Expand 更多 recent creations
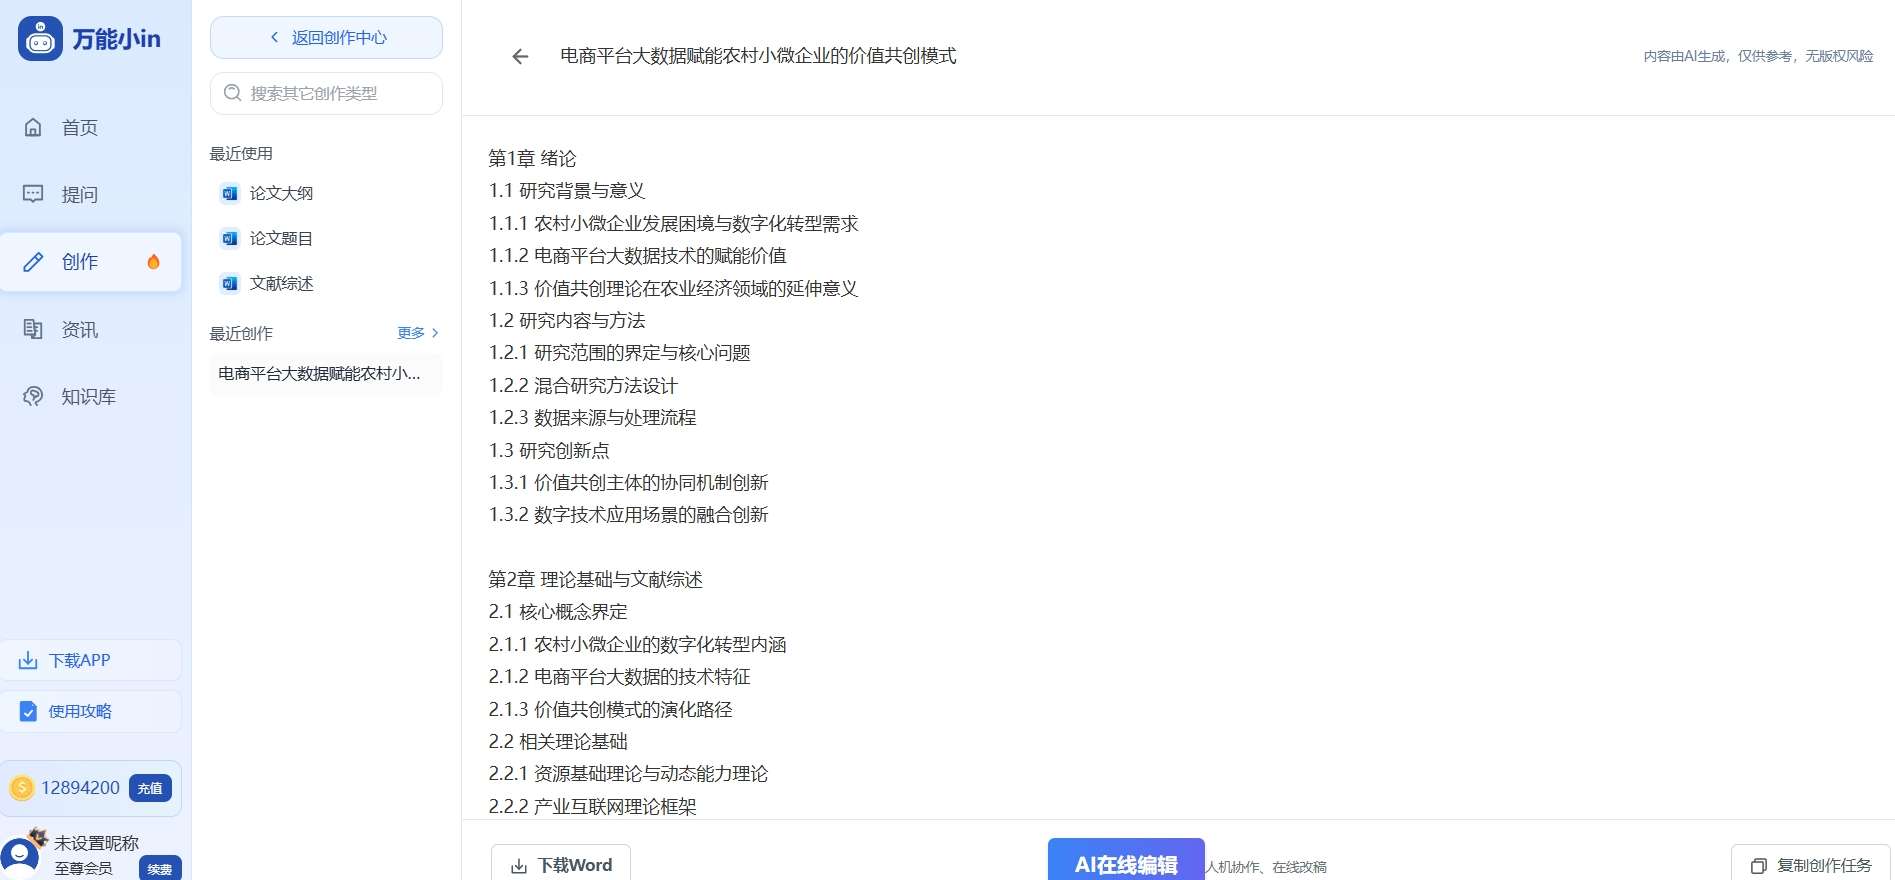Screen dimensions: 1895x880 418,333
